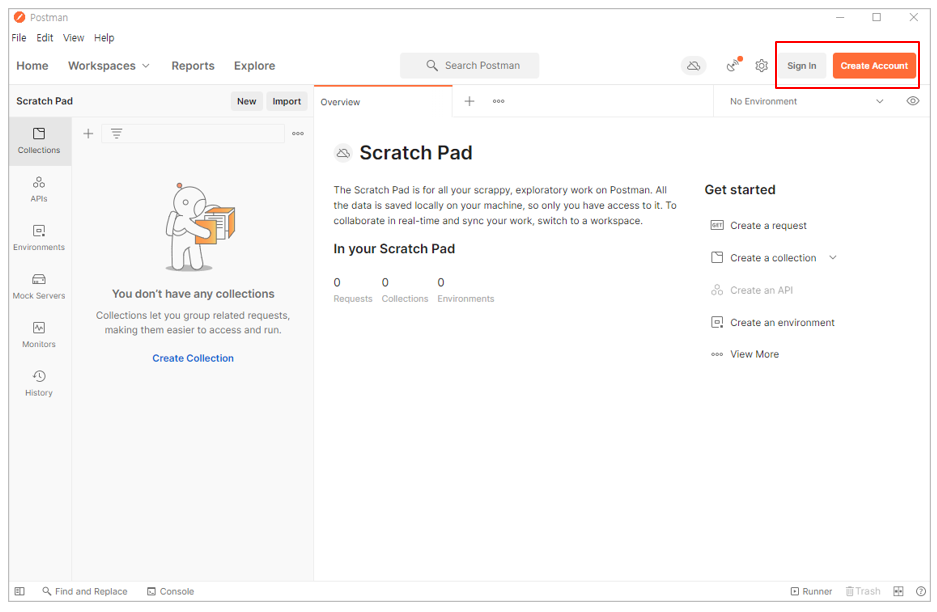Viewport: 937px width, 612px height.
Task: Focus the Search Postman field
Action: coord(469,66)
